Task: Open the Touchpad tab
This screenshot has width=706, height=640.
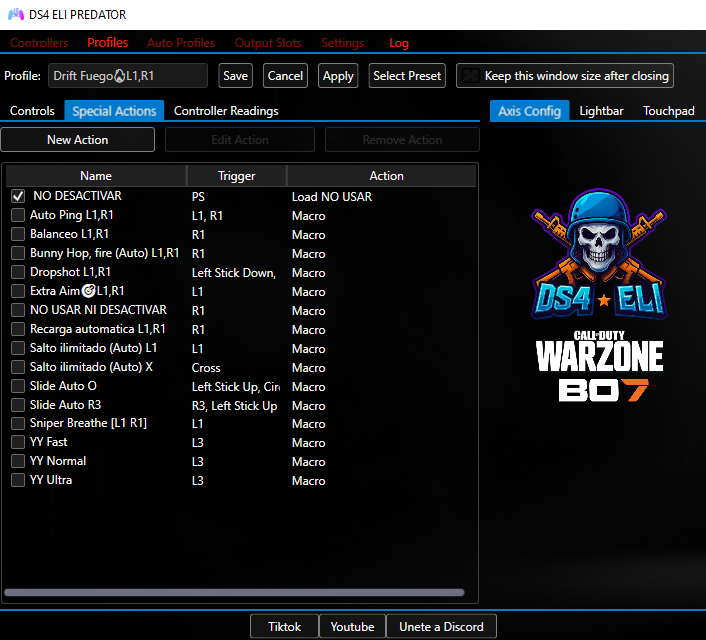Action: click(669, 111)
